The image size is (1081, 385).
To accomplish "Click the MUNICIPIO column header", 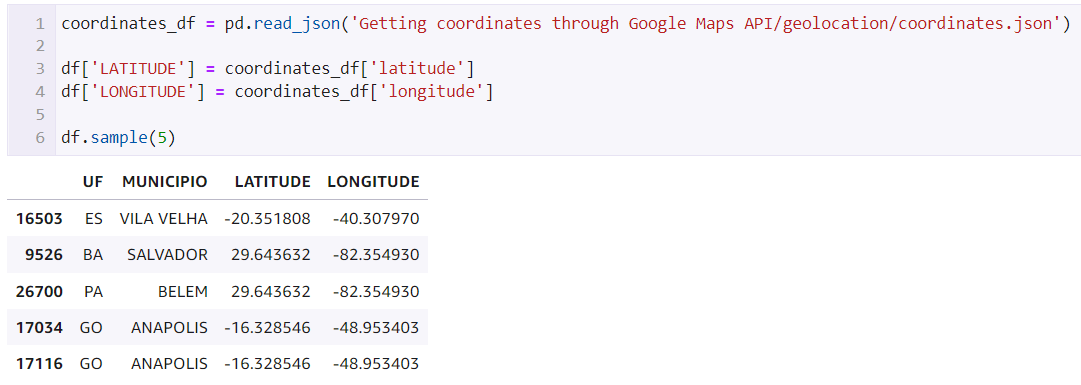I will pos(165,182).
